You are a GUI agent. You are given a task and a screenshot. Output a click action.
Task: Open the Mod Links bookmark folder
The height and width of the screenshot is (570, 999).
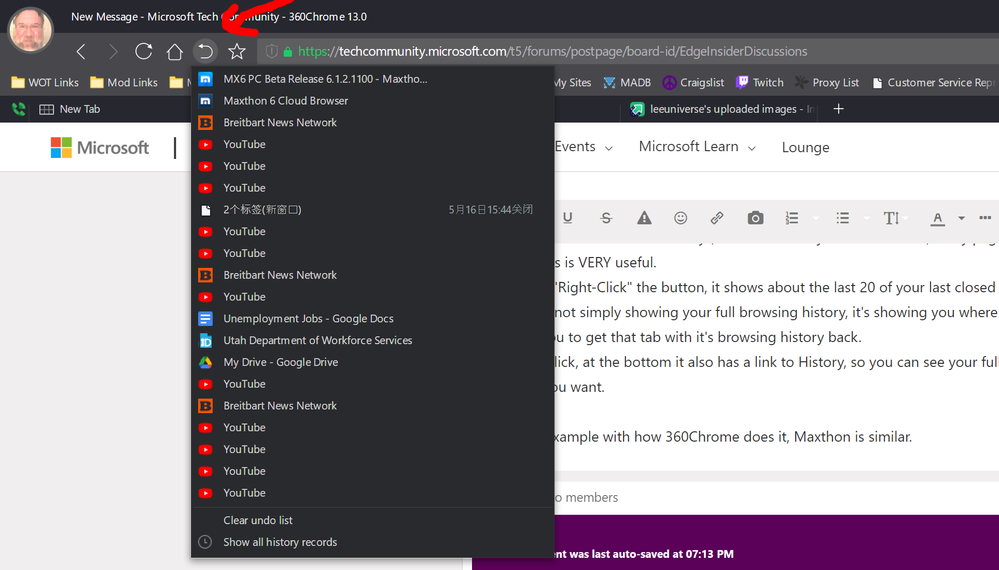pyautogui.click(x=124, y=82)
